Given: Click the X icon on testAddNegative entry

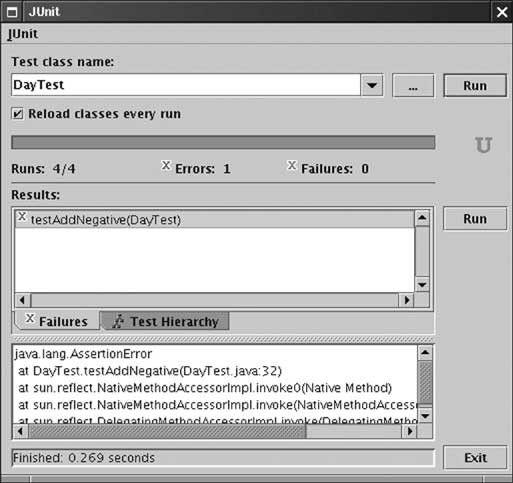Looking at the screenshot, I should 22,217.
